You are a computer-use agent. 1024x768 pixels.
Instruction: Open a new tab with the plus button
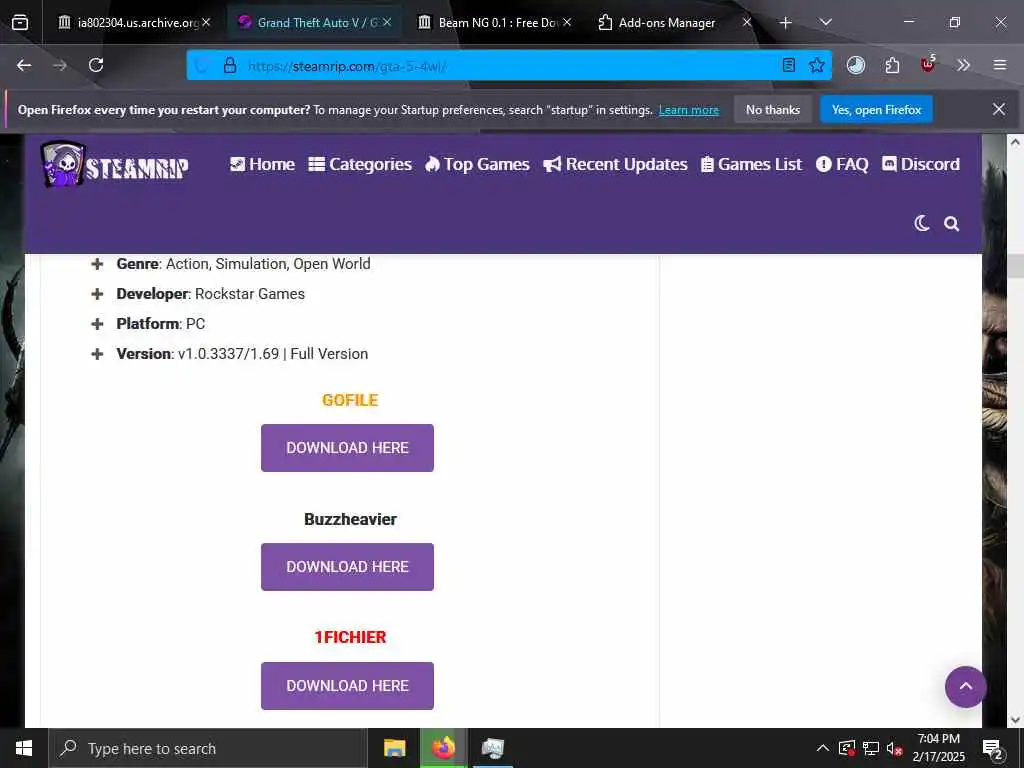pos(786,23)
